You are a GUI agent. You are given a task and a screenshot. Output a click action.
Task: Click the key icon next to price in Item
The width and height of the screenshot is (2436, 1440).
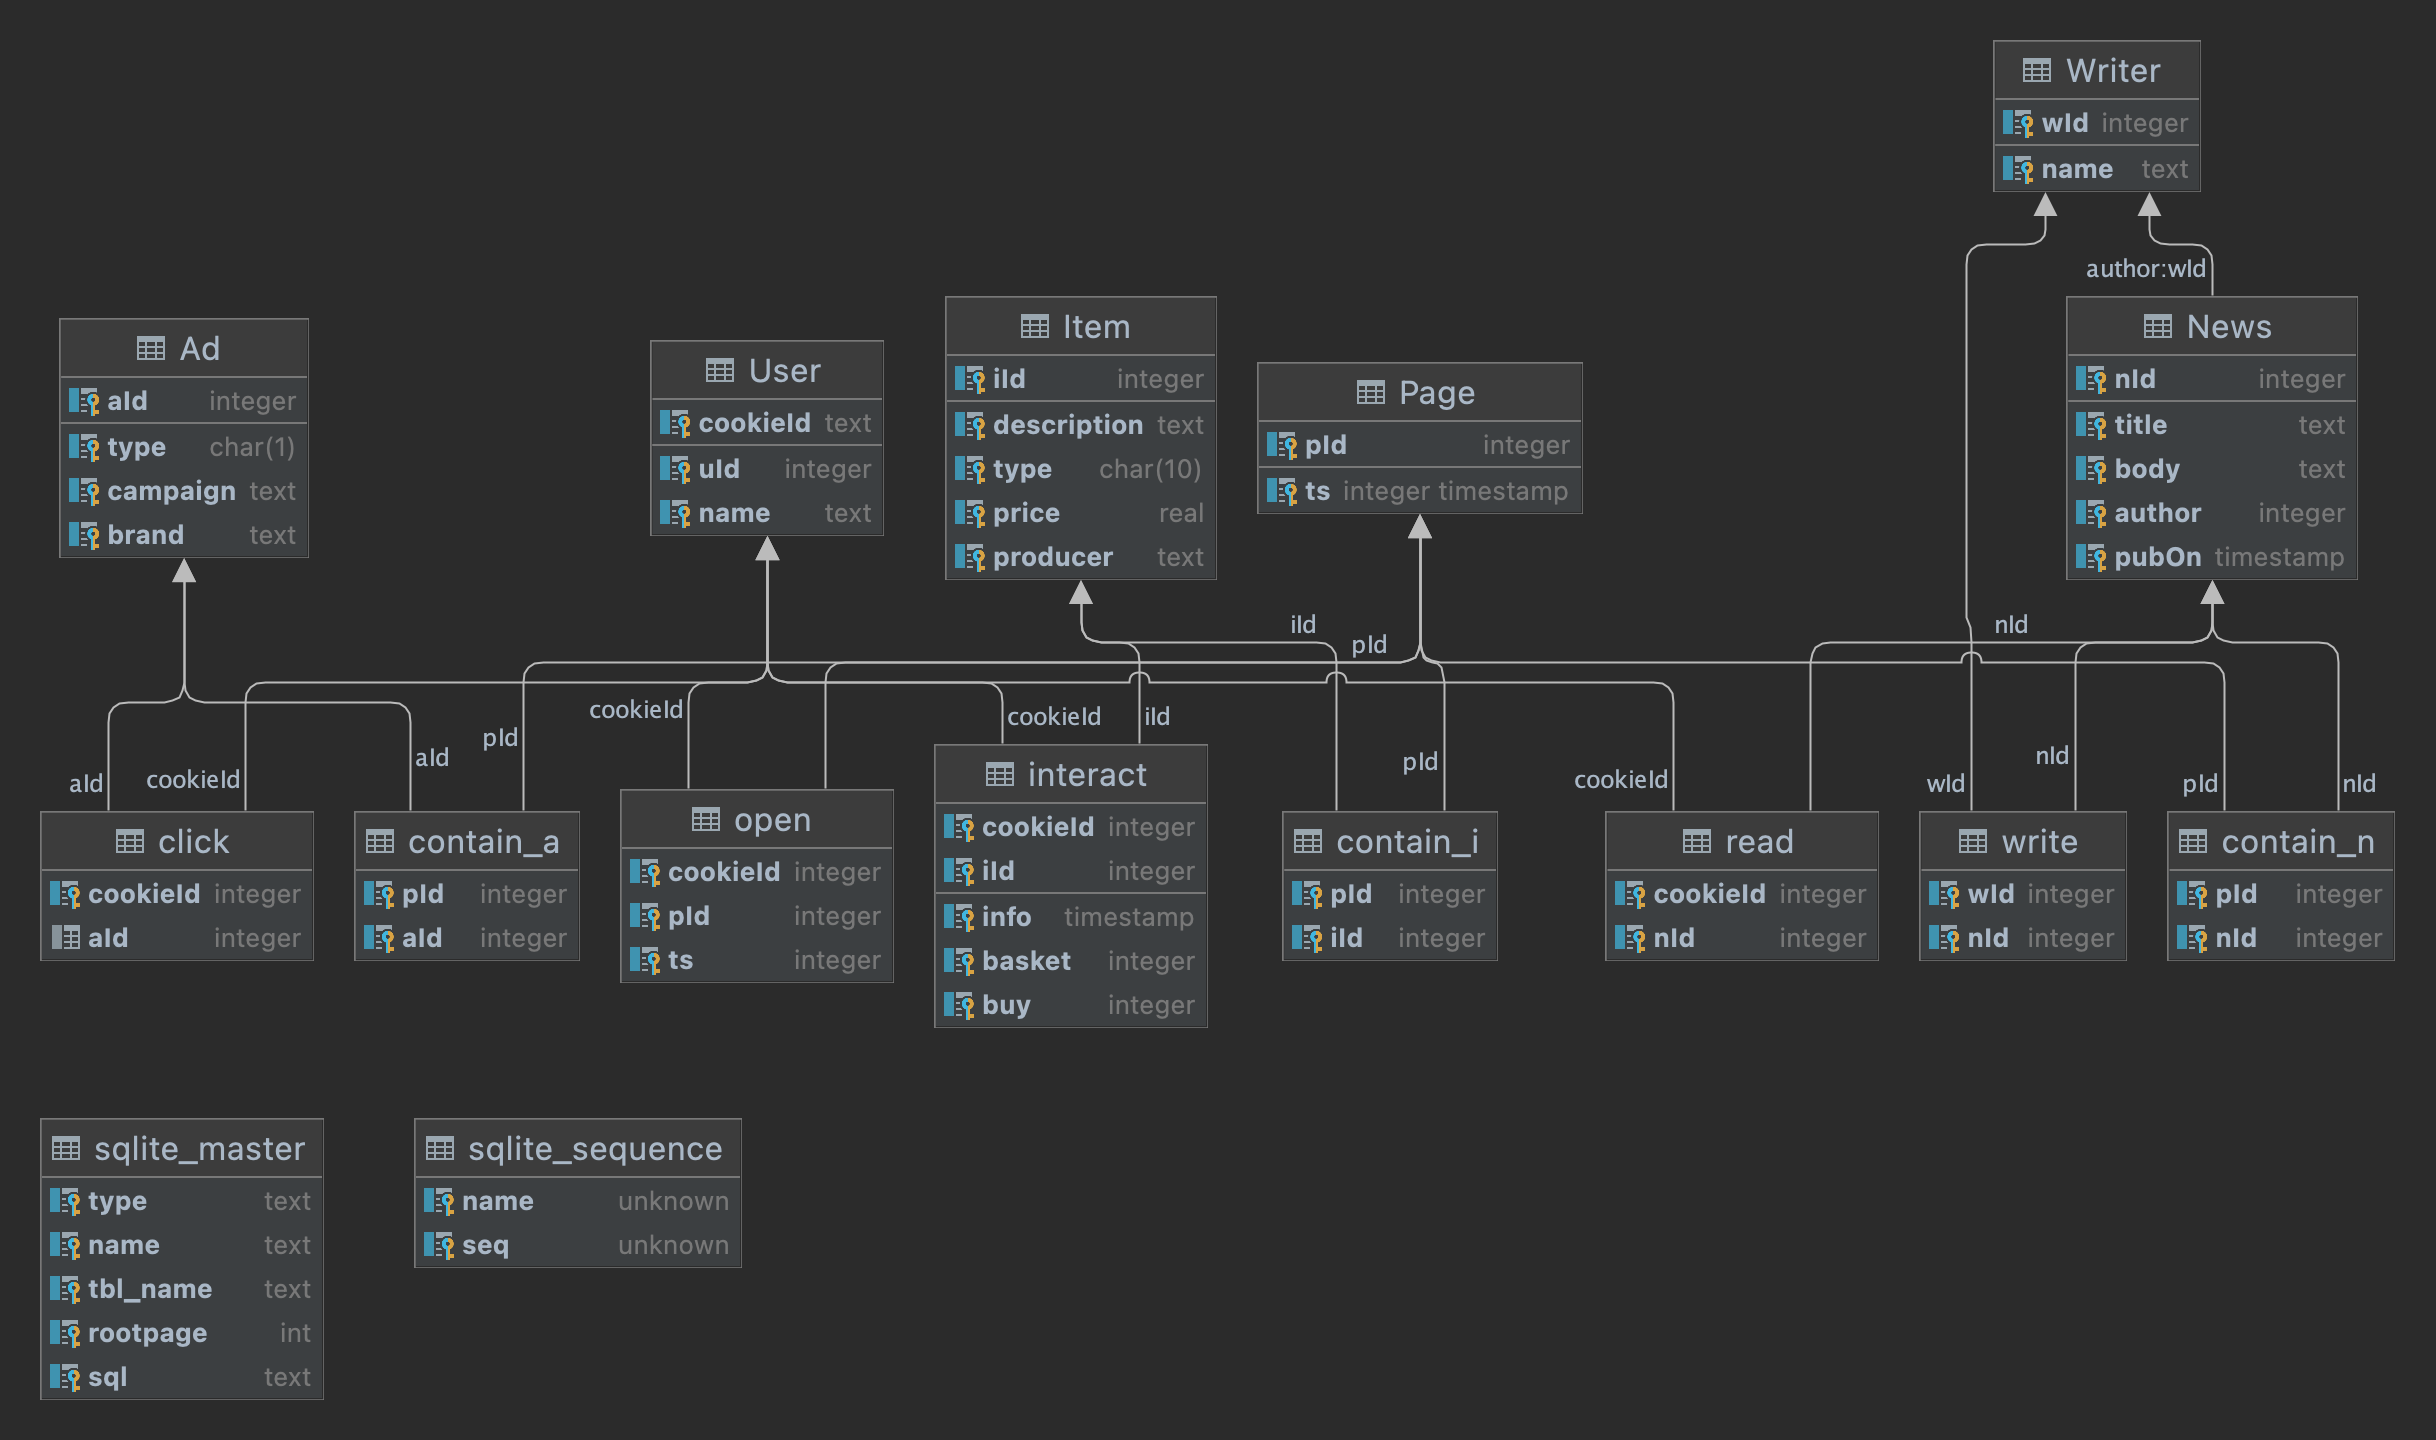click(x=970, y=514)
